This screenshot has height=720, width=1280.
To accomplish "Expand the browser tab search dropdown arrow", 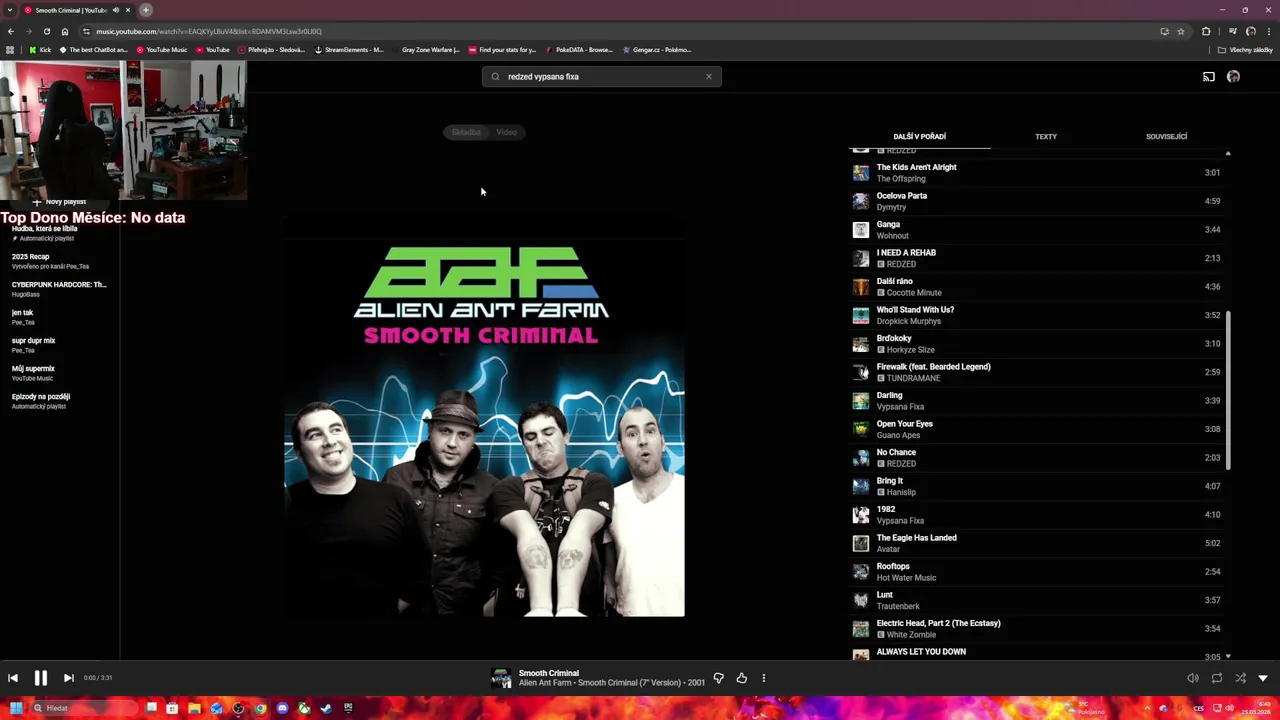I will tap(9, 10).
